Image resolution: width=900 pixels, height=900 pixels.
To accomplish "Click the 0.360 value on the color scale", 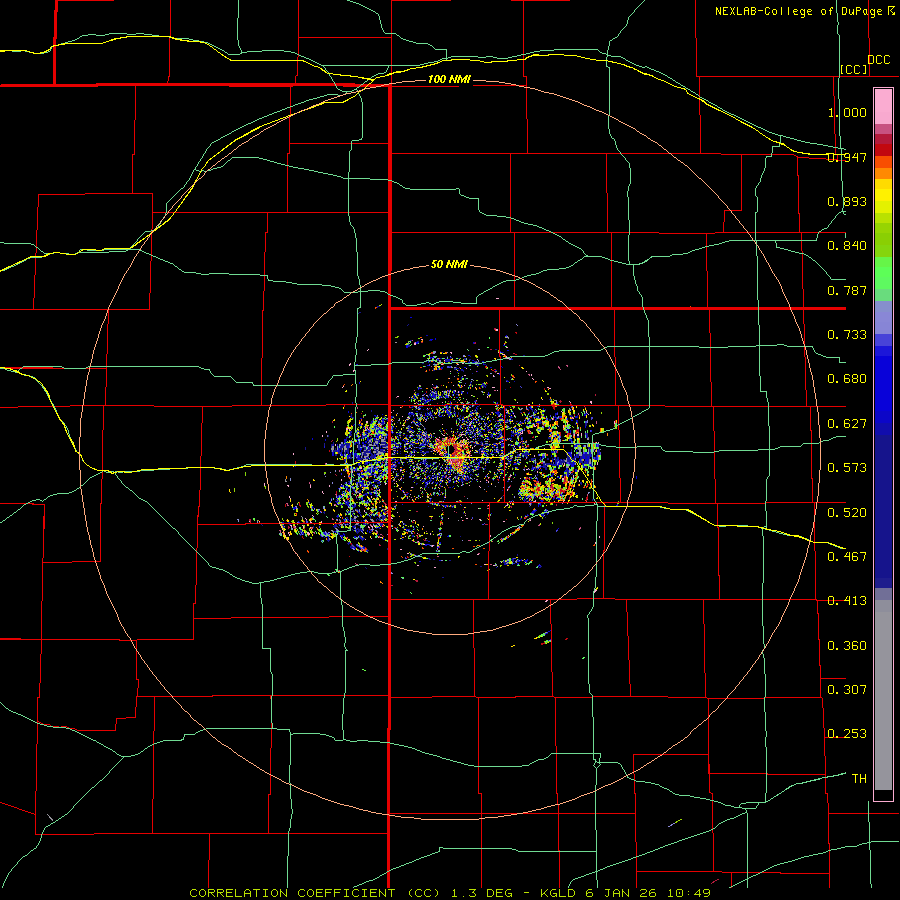I will point(847,645).
